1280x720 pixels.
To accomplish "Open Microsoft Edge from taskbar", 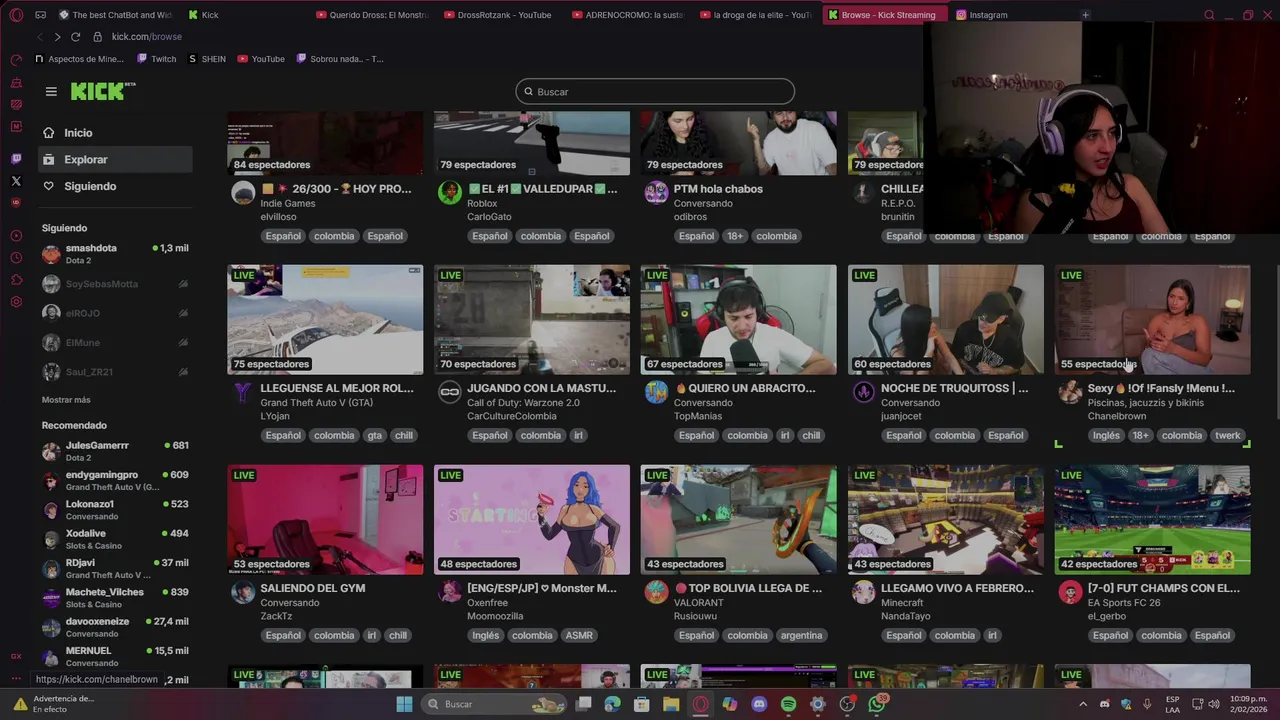I will pos(612,704).
